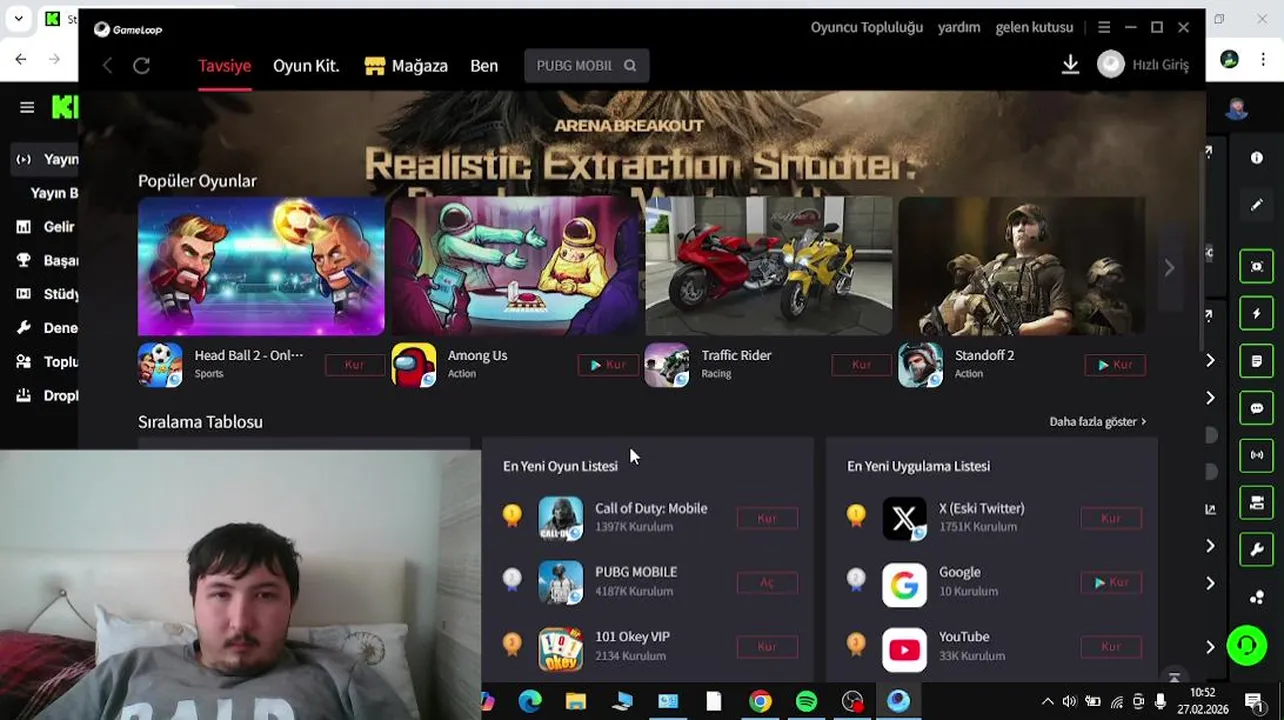Expand the Kick panel chevron beside wrench icon

1210,546
